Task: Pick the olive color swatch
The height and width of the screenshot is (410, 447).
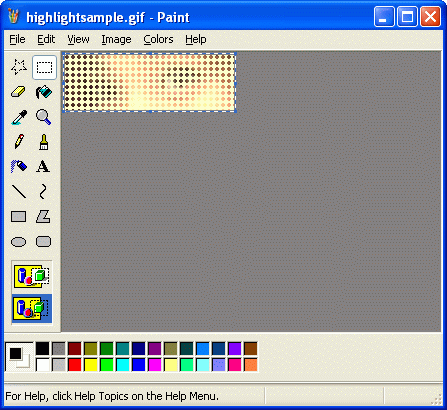Action: (91, 349)
